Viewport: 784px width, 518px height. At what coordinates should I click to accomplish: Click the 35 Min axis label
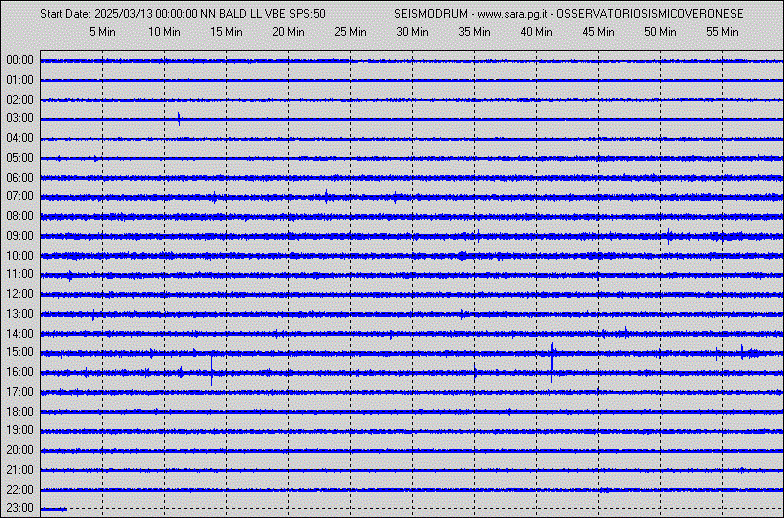click(474, 32)
